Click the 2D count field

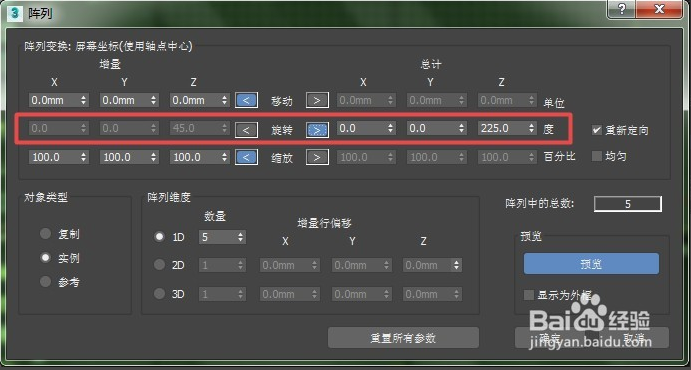(223, 265)
